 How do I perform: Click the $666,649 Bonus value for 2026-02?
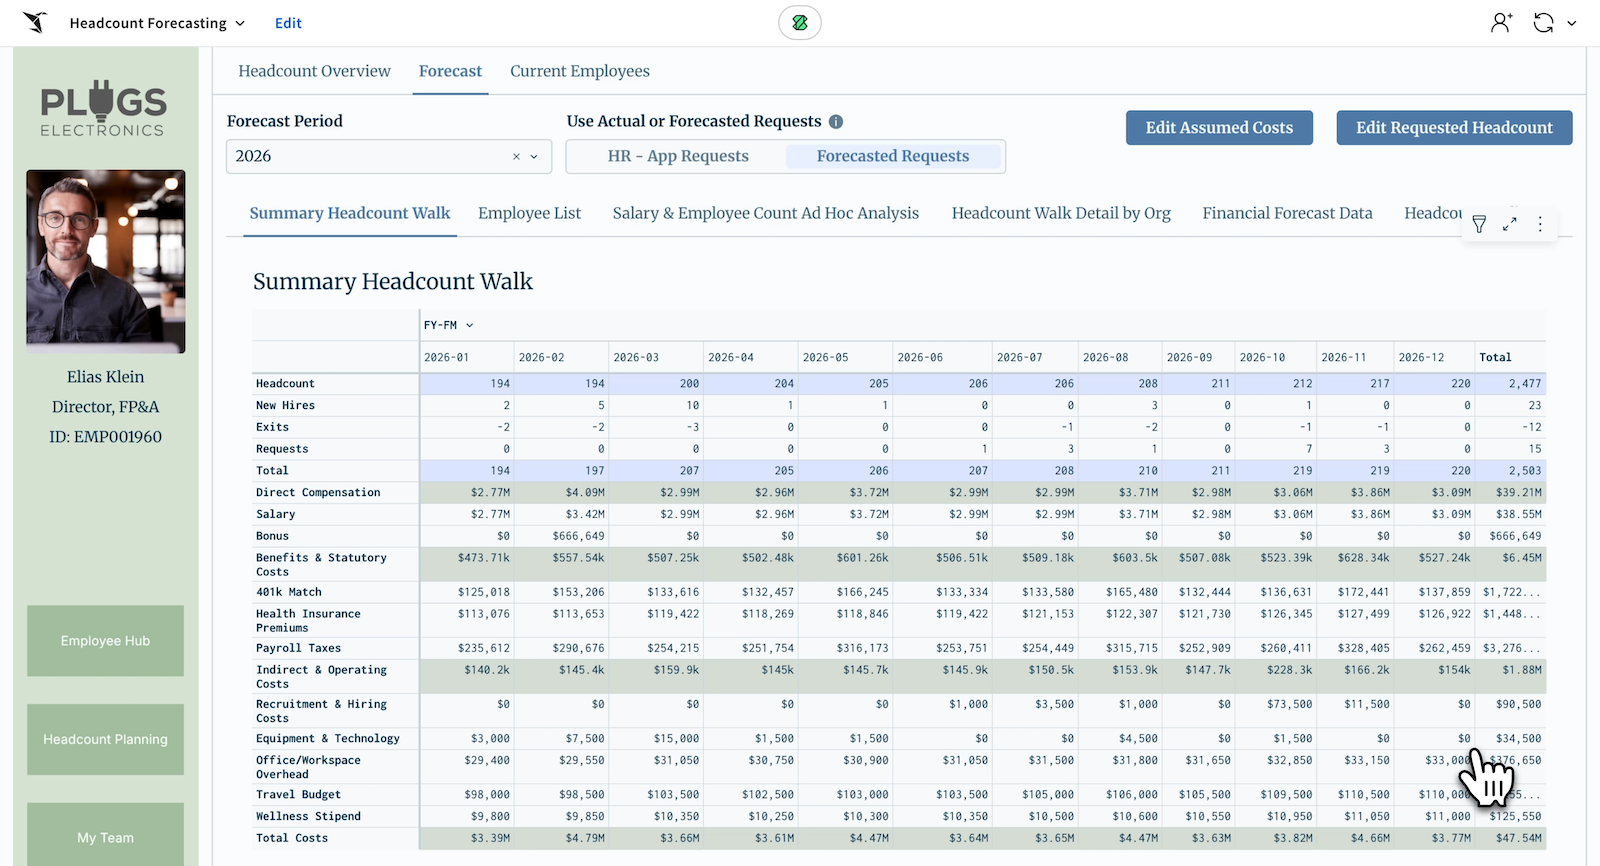[x=578, y=536]
